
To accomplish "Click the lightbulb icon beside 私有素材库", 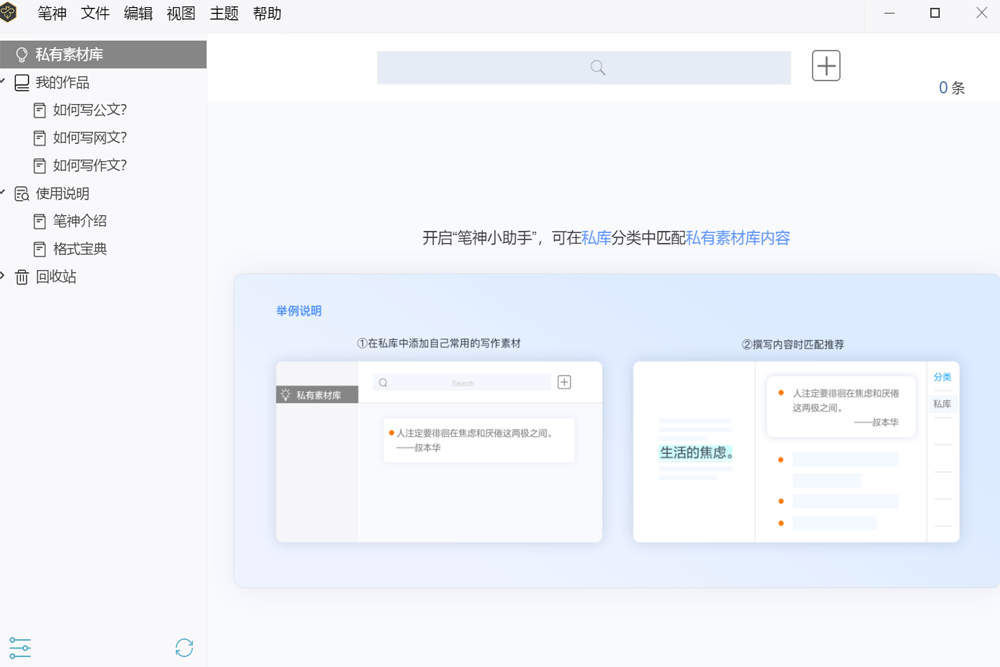I will pyautogui.click(x=22, y=55).
